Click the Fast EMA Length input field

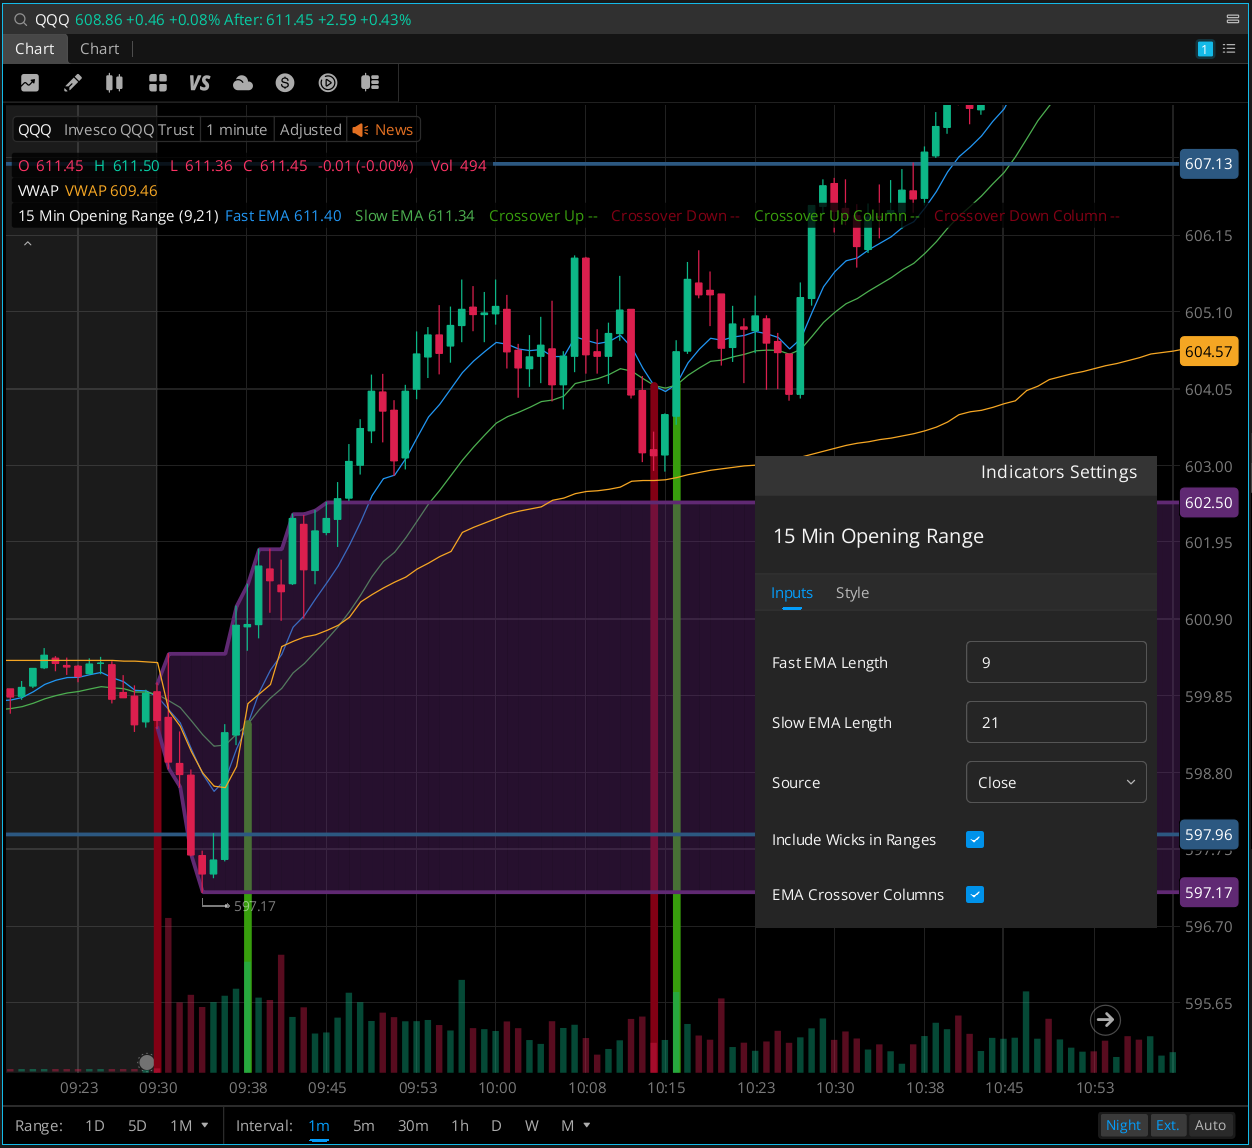point(1055,663)
